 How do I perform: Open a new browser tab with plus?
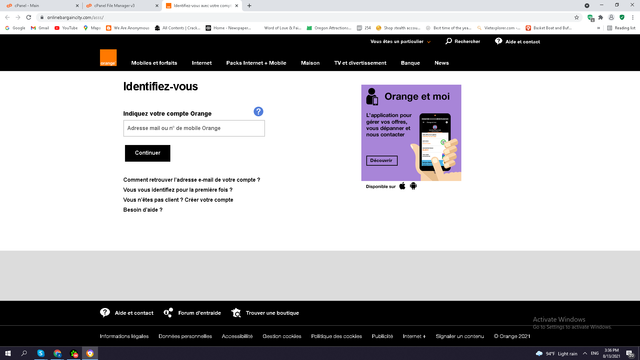[249, 6]
